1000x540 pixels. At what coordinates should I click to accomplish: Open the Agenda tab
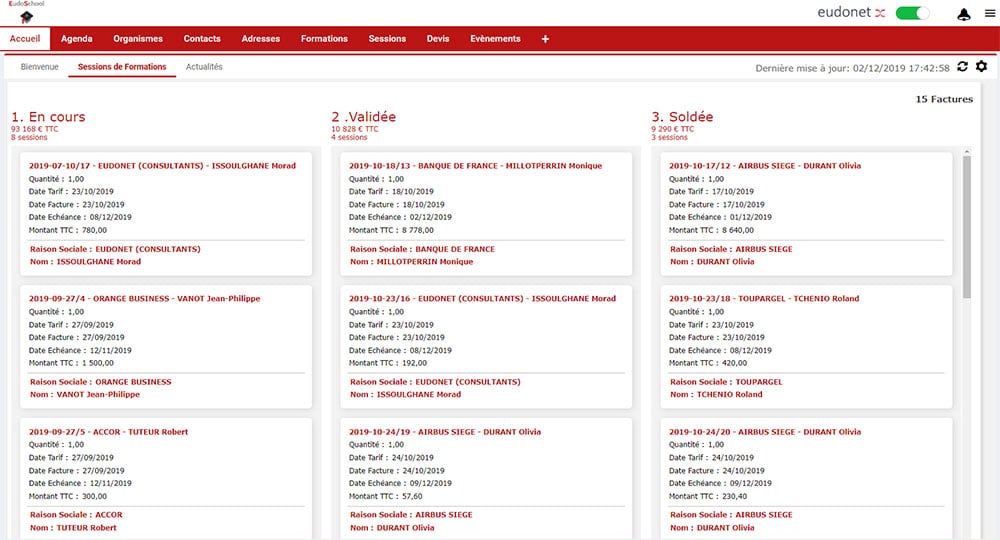pos(77,39)
